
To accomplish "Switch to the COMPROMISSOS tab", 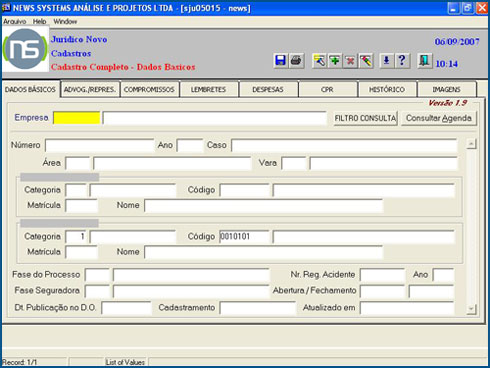I will tap(149, 89).
